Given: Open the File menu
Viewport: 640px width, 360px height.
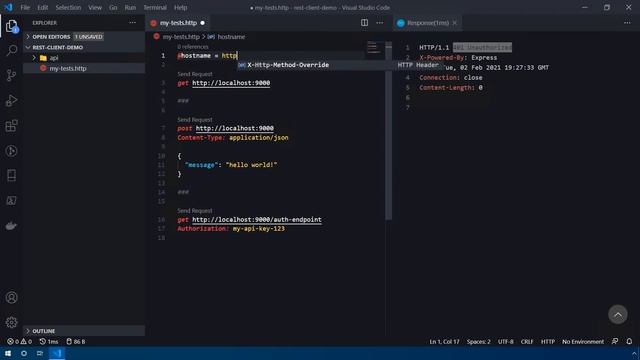Looking at the screenshot, I should pyautogui.click(x=25, y=8).
